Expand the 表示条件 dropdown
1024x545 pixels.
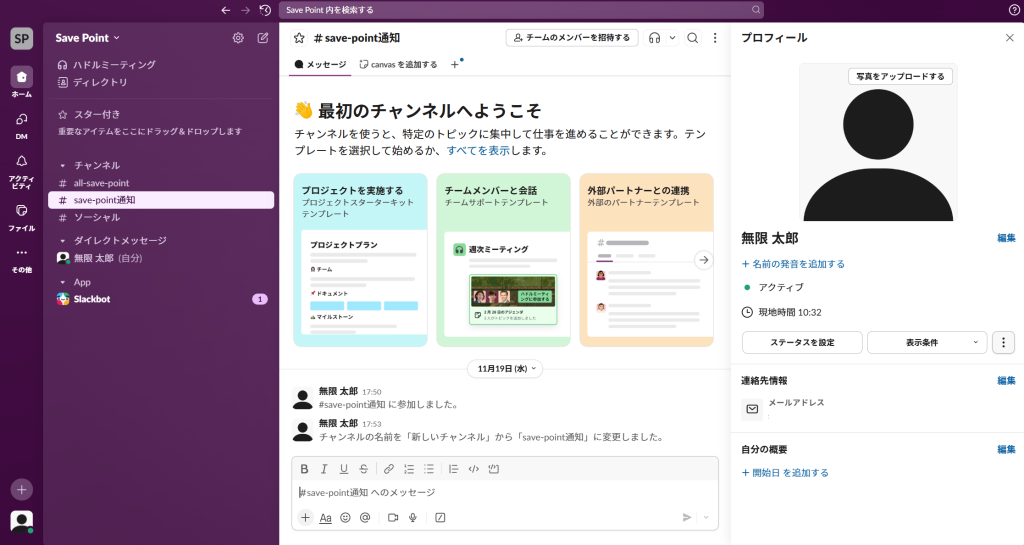(926, 342)
